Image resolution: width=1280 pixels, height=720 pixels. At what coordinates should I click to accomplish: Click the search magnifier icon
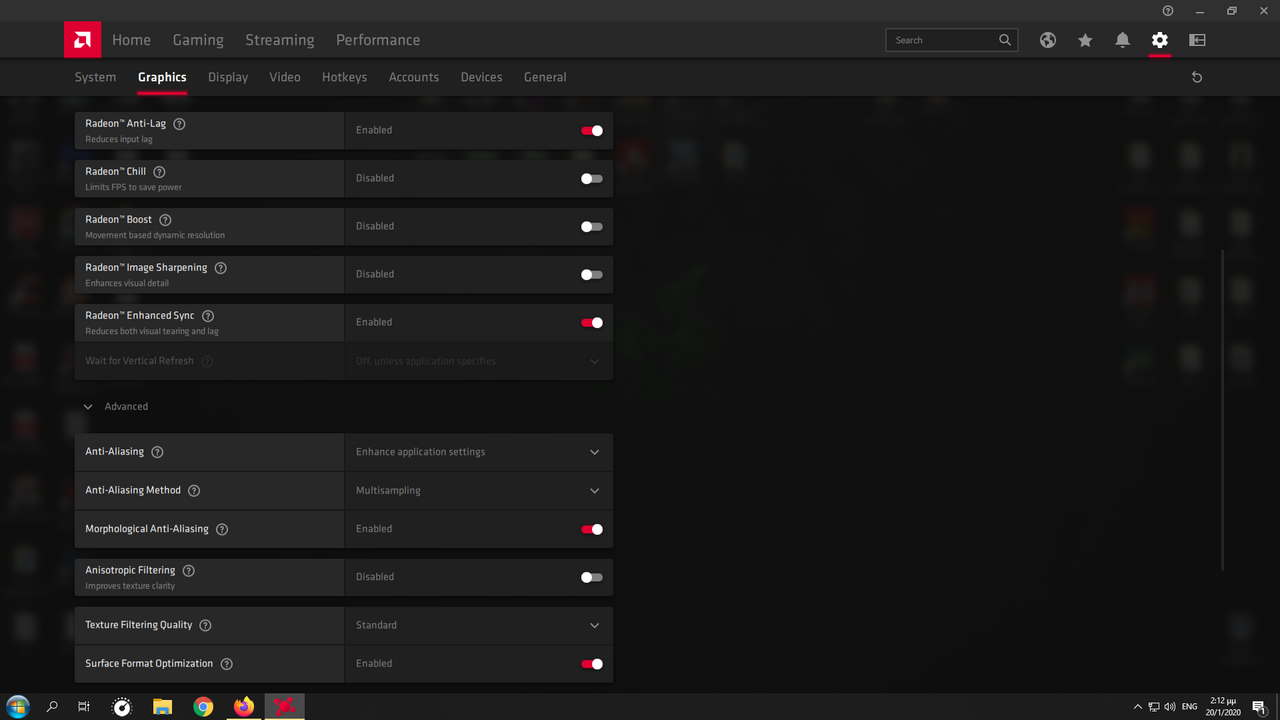[x=1005, y=40]
